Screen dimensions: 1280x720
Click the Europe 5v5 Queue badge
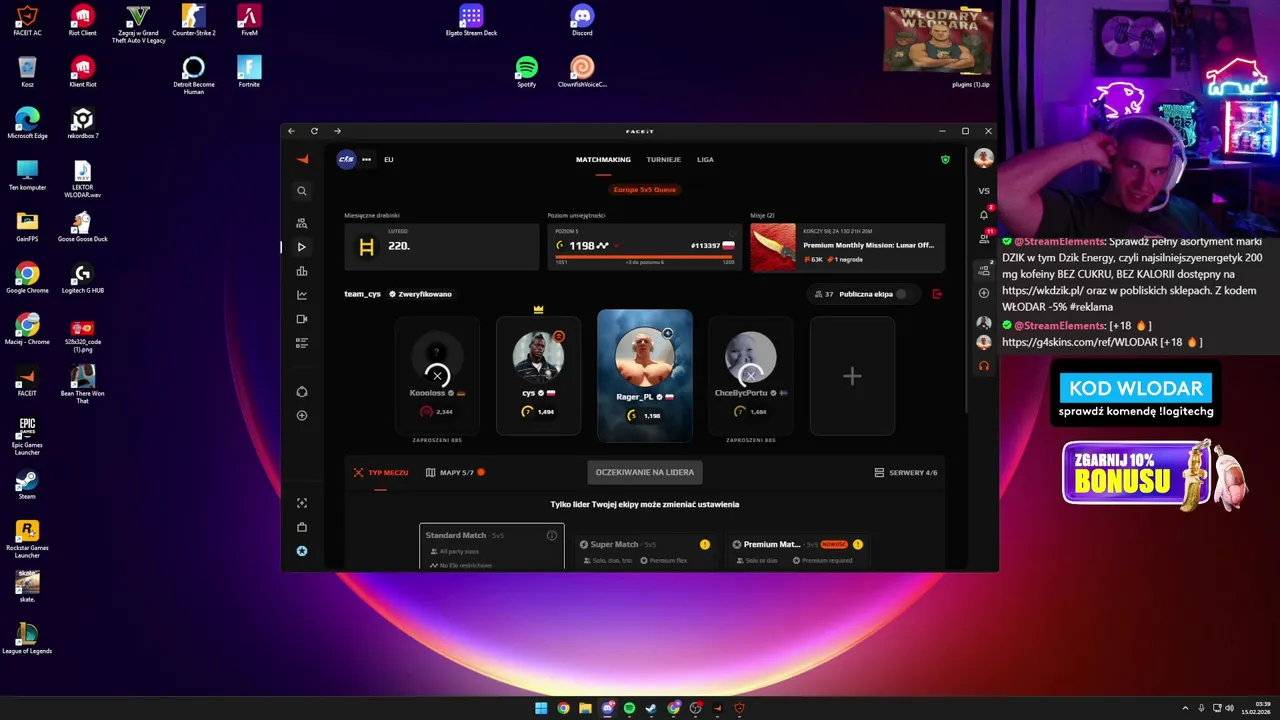(x=644, y=189)
